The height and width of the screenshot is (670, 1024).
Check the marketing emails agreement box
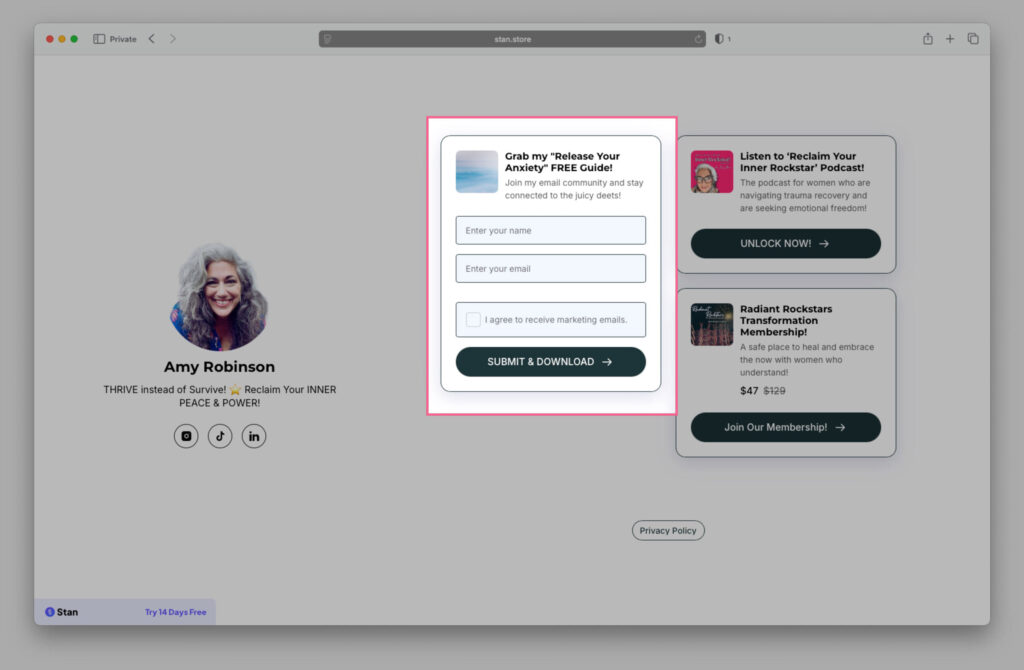473,320
